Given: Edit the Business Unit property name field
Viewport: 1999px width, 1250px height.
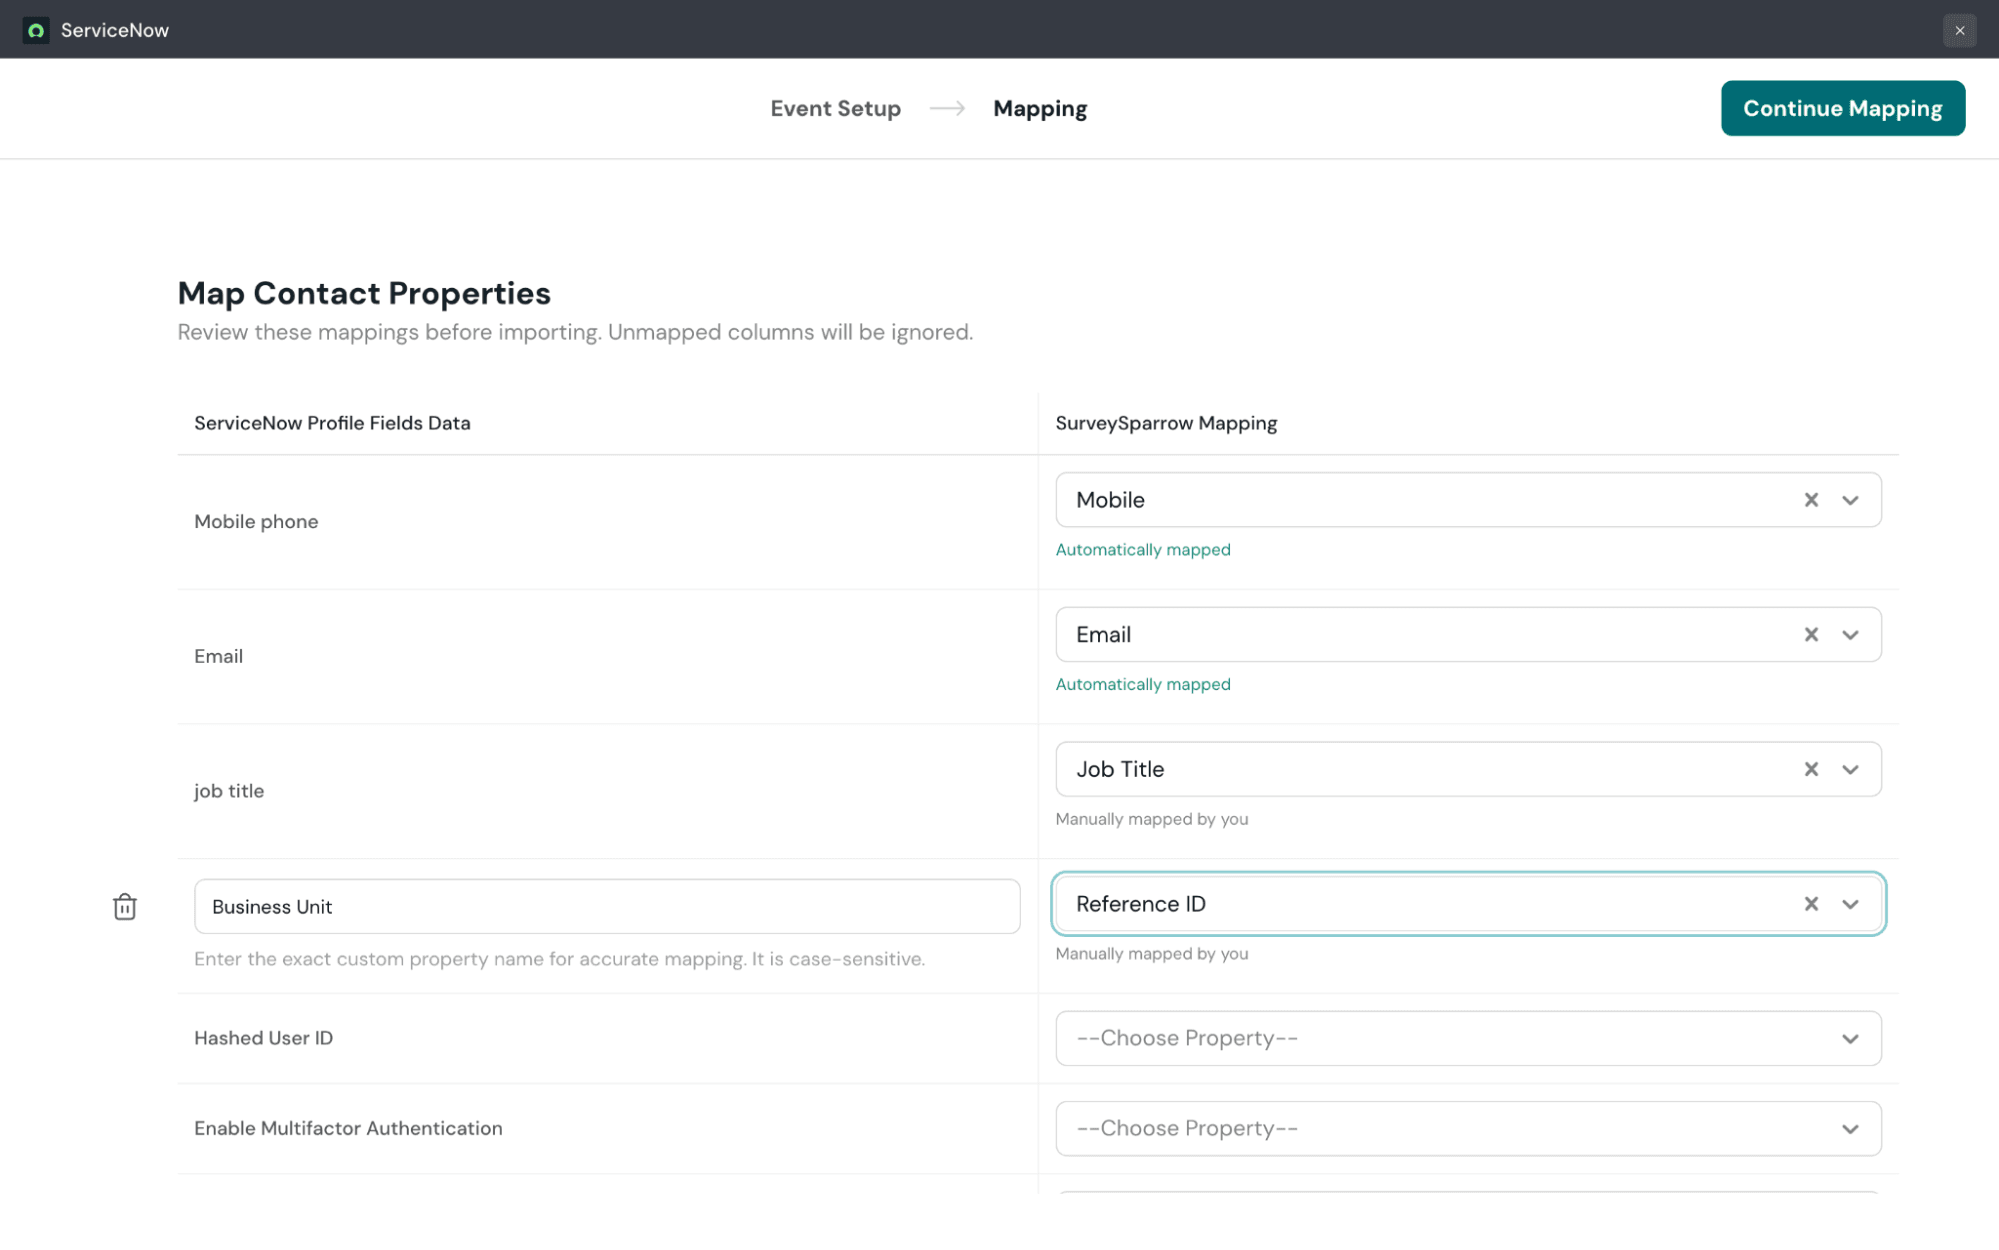Looking at the screenshot, I should 607,906.
